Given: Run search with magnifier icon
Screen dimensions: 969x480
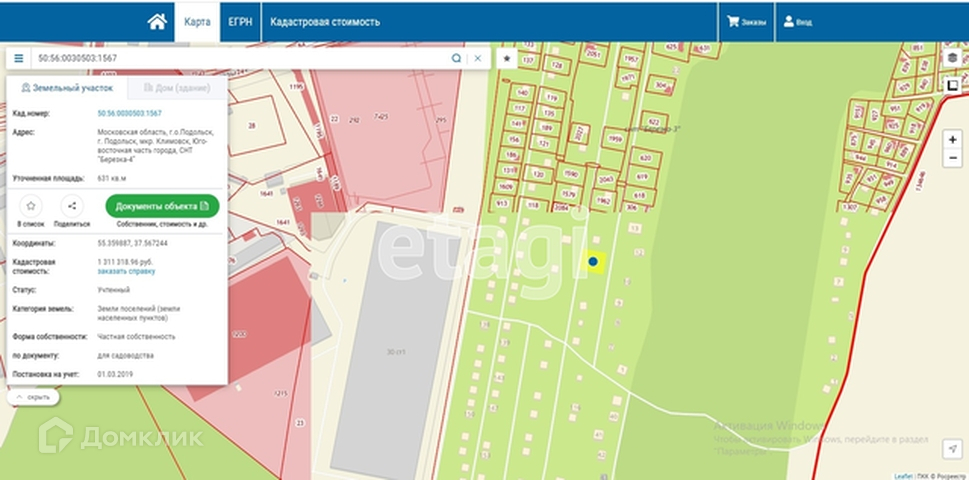Looking at the screenshot, I should coord(456,59).
